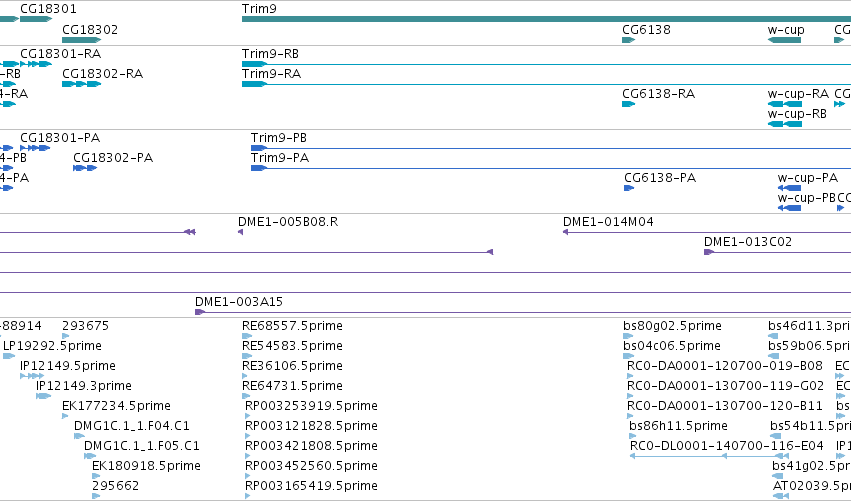This screenshot has width=851, height=501.
Task: Open BAC clone DME1-013C02 label
Action: 748,242
